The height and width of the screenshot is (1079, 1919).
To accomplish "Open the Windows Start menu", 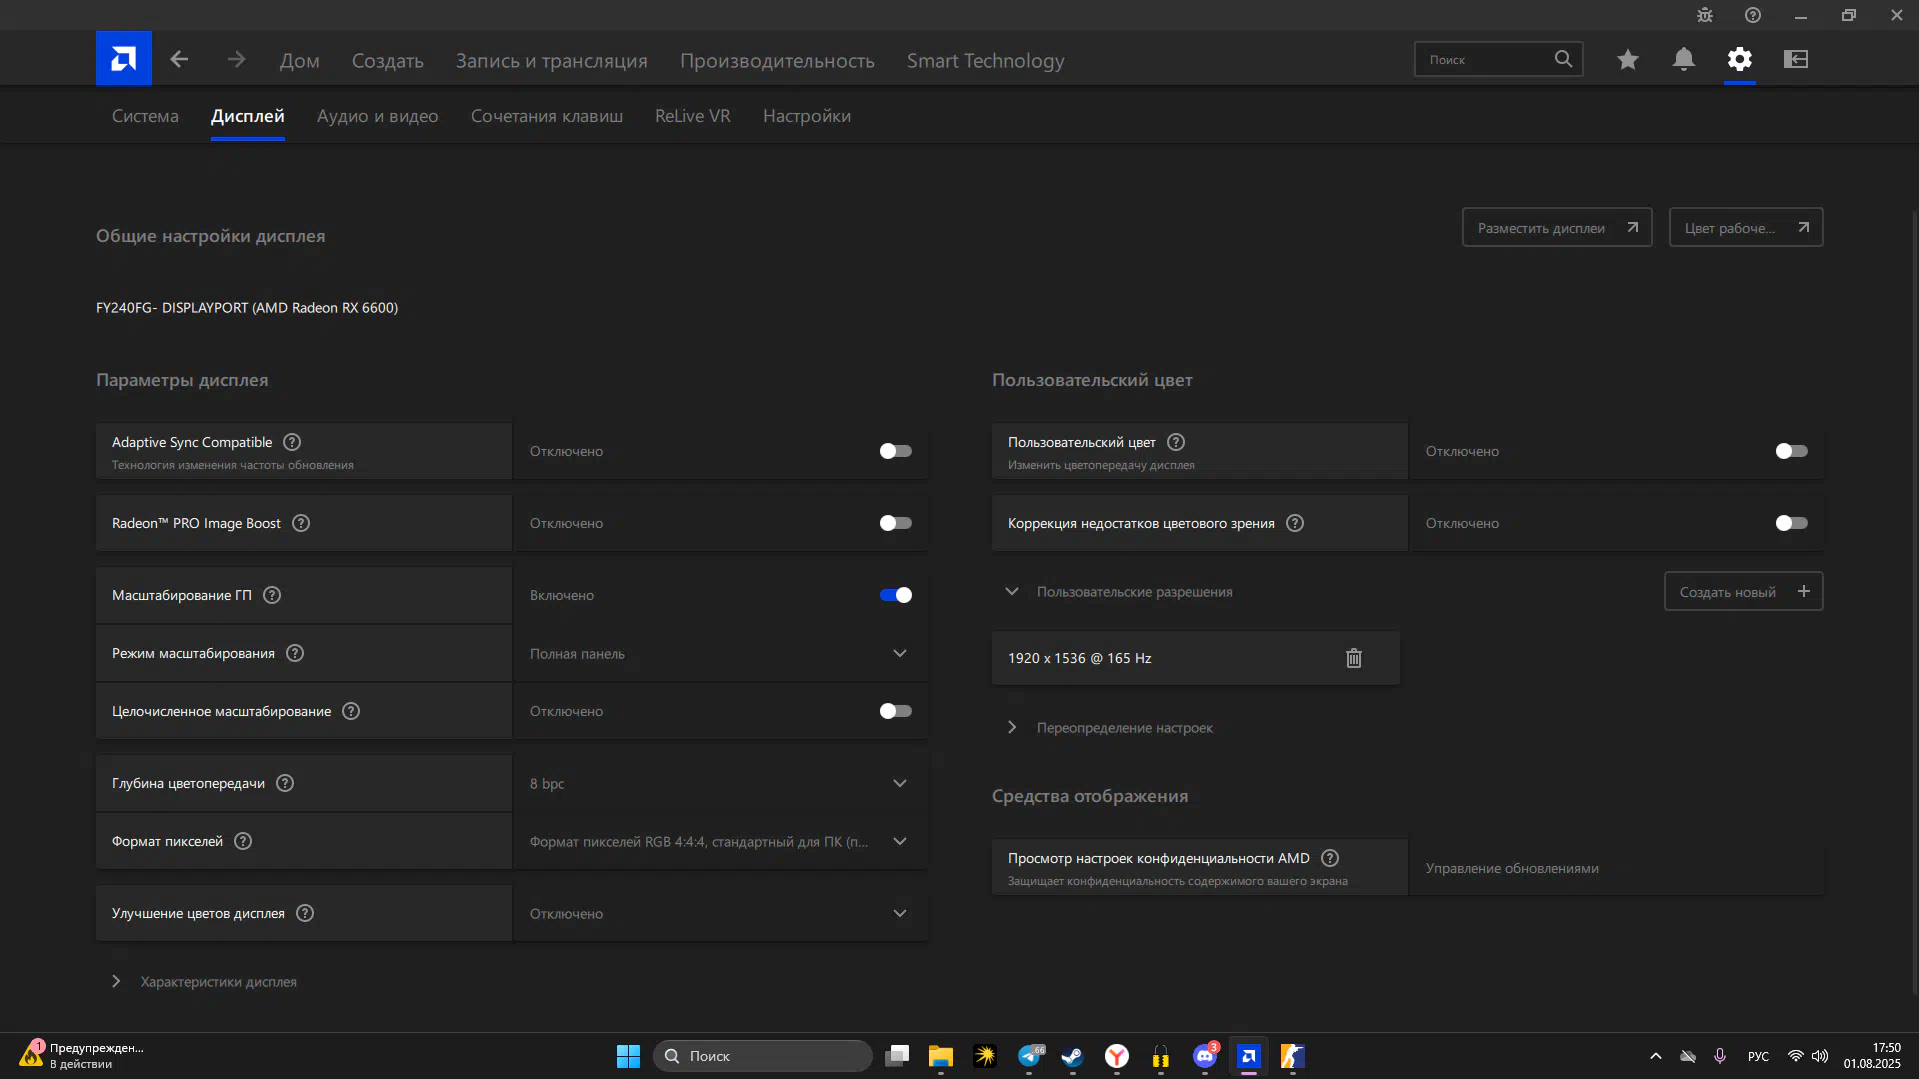I will [x=628, y=1056].
